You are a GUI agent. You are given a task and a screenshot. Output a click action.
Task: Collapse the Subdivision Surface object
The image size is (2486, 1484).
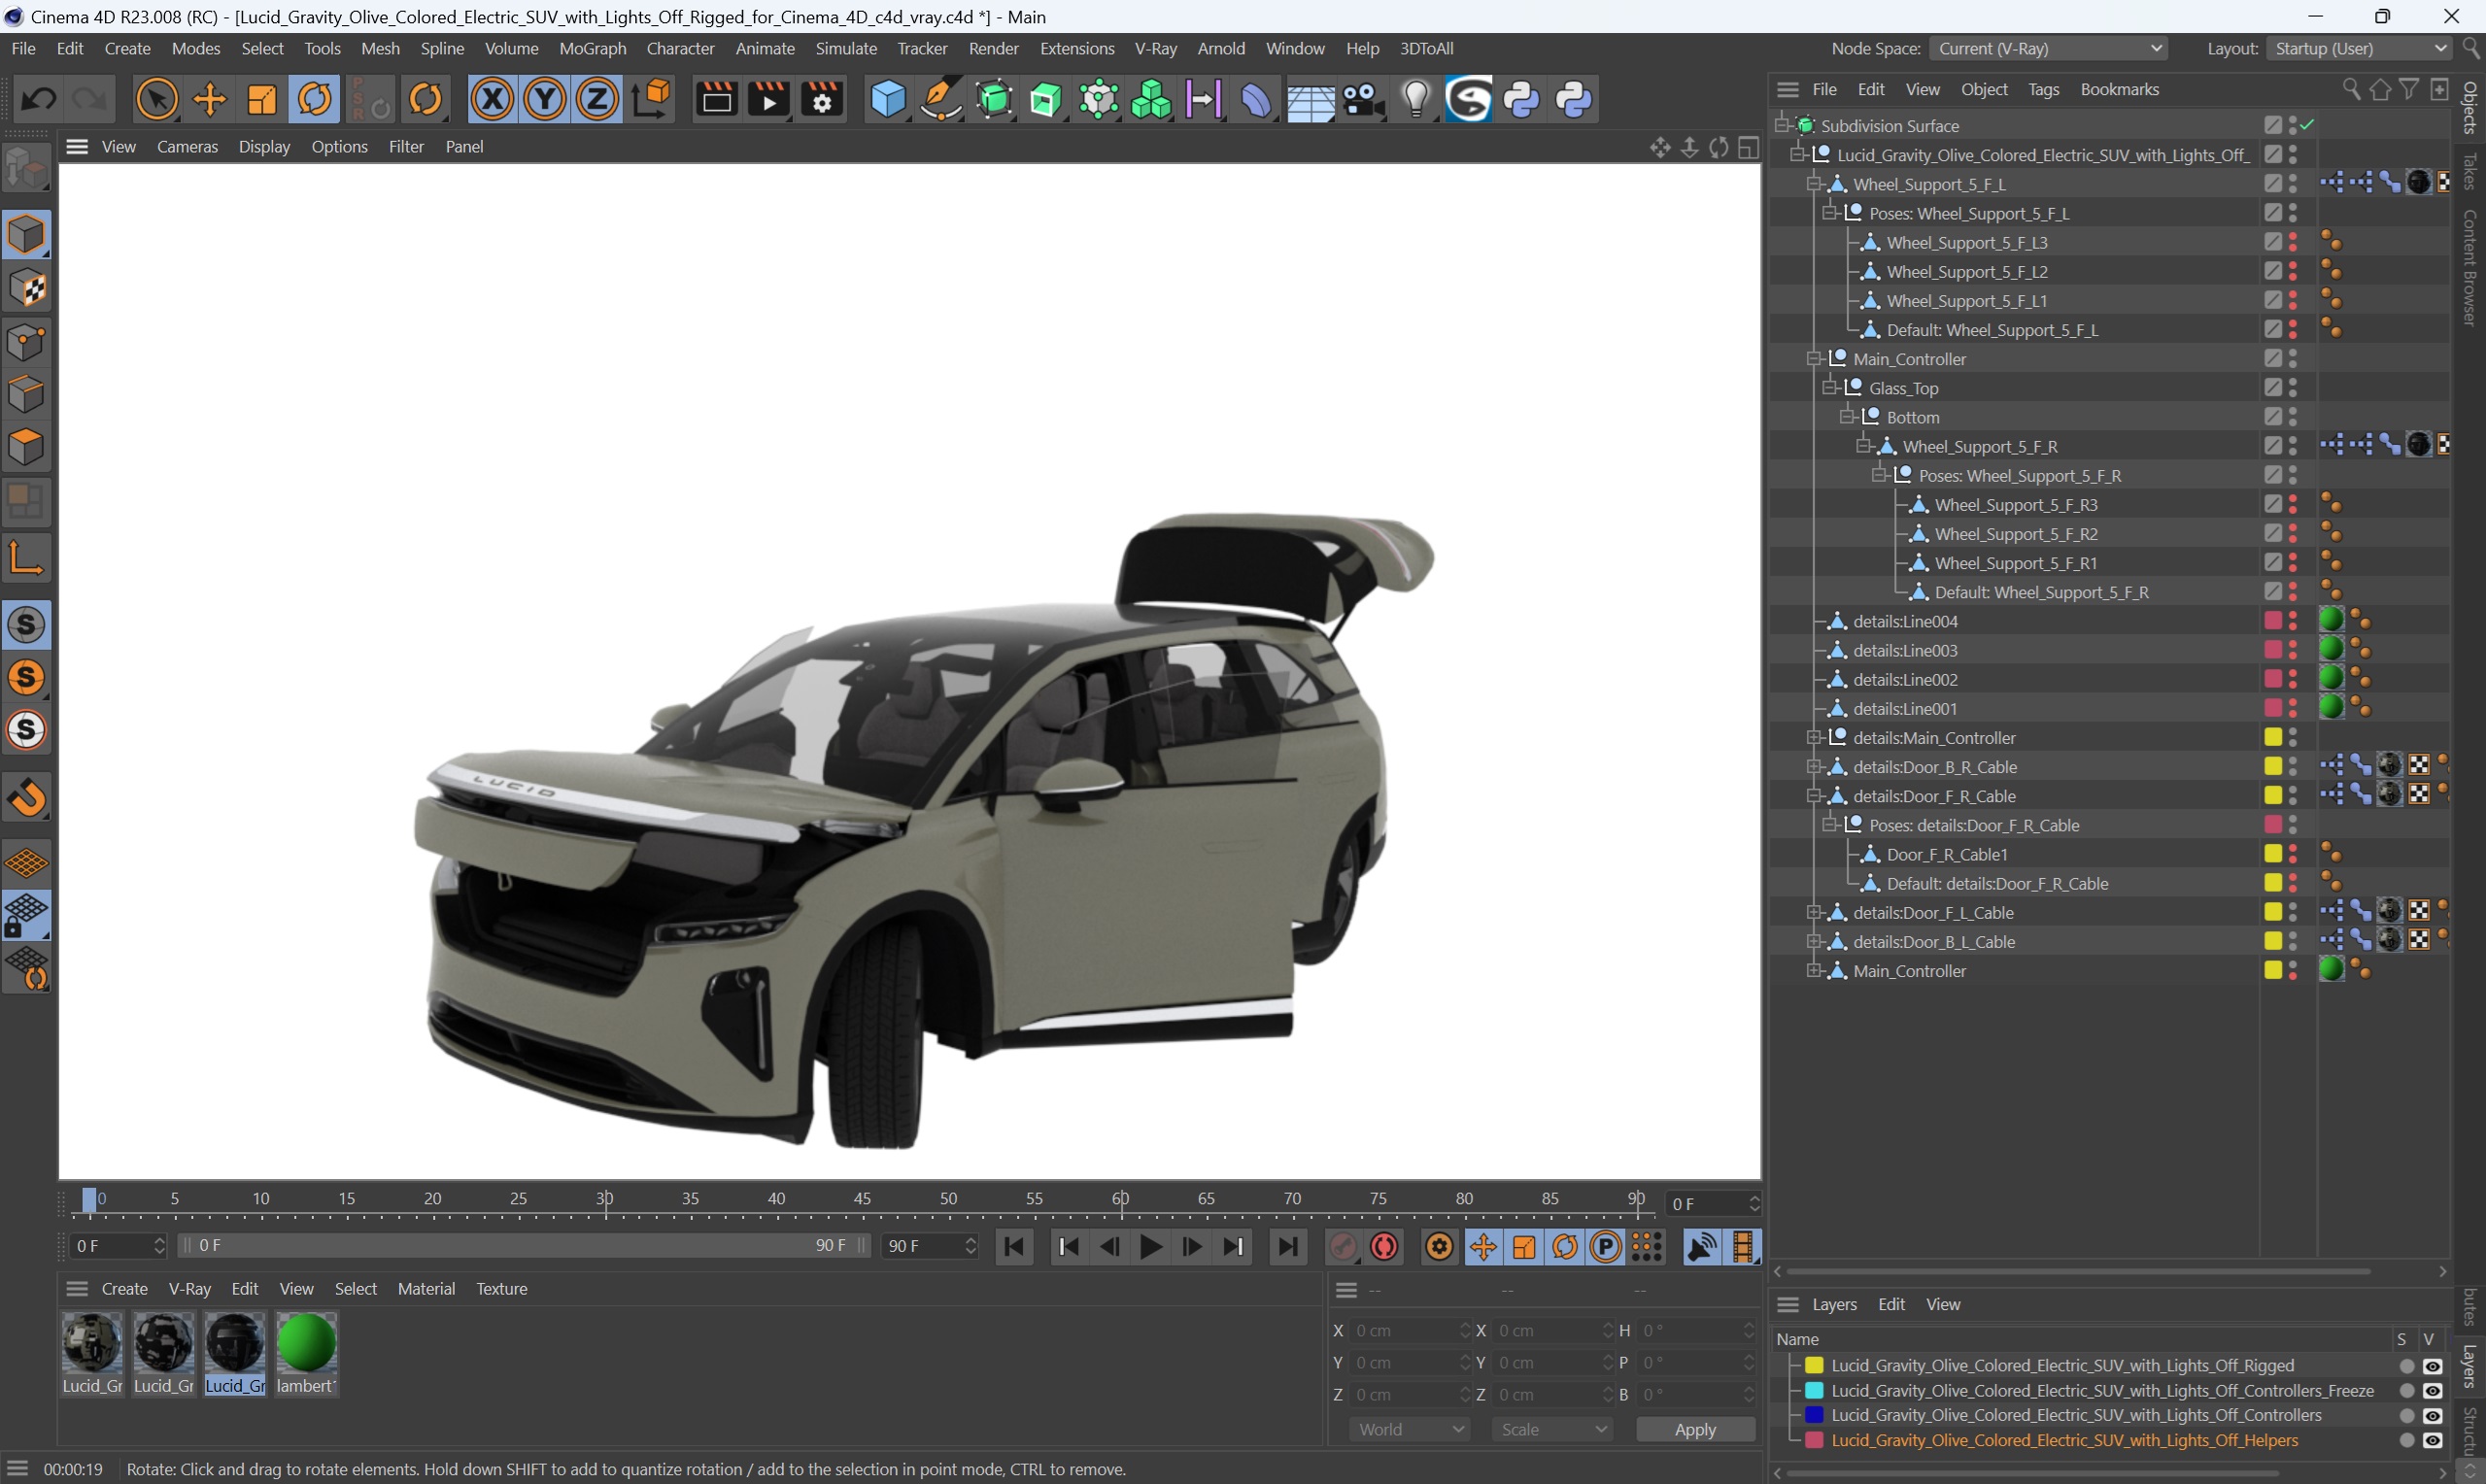click(1781, 125)
